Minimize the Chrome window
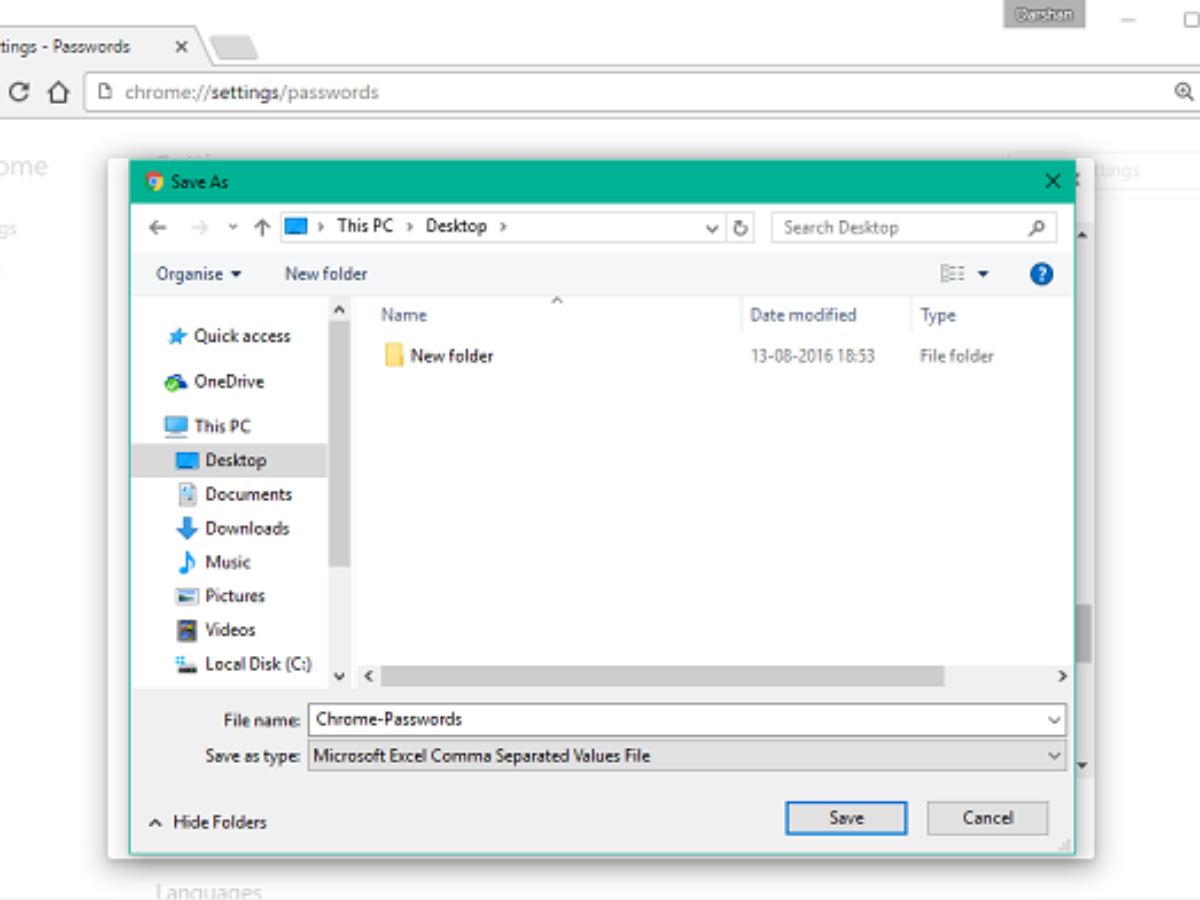 (x=1129, y=19)
